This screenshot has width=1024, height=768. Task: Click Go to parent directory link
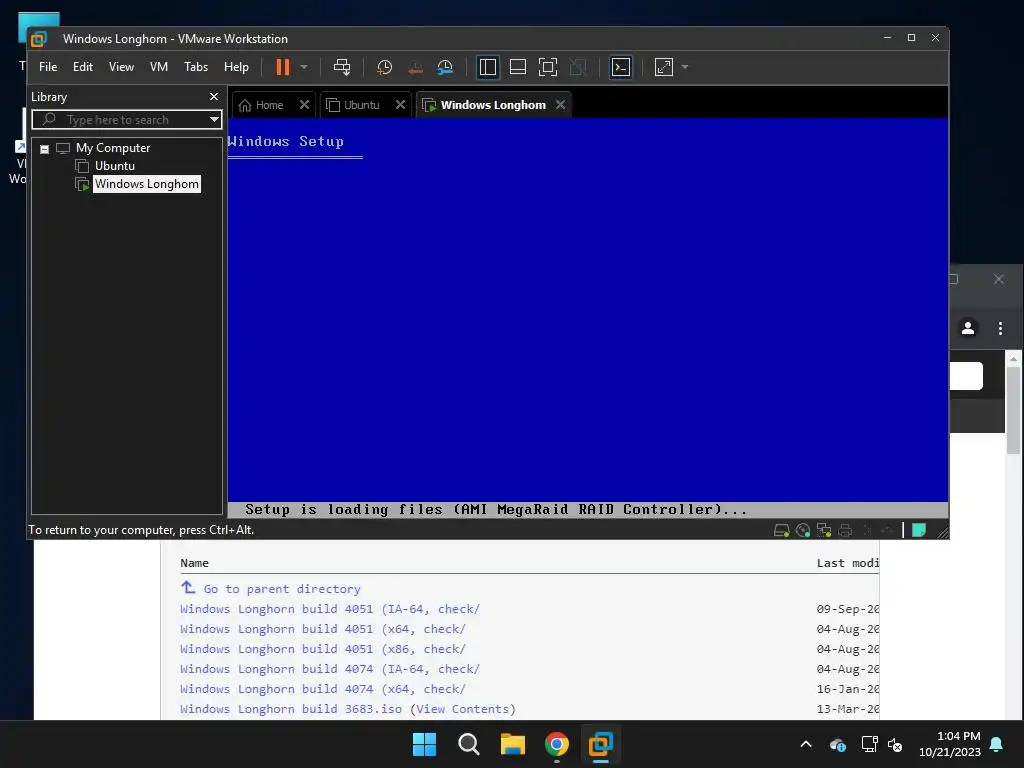point(281,589)
